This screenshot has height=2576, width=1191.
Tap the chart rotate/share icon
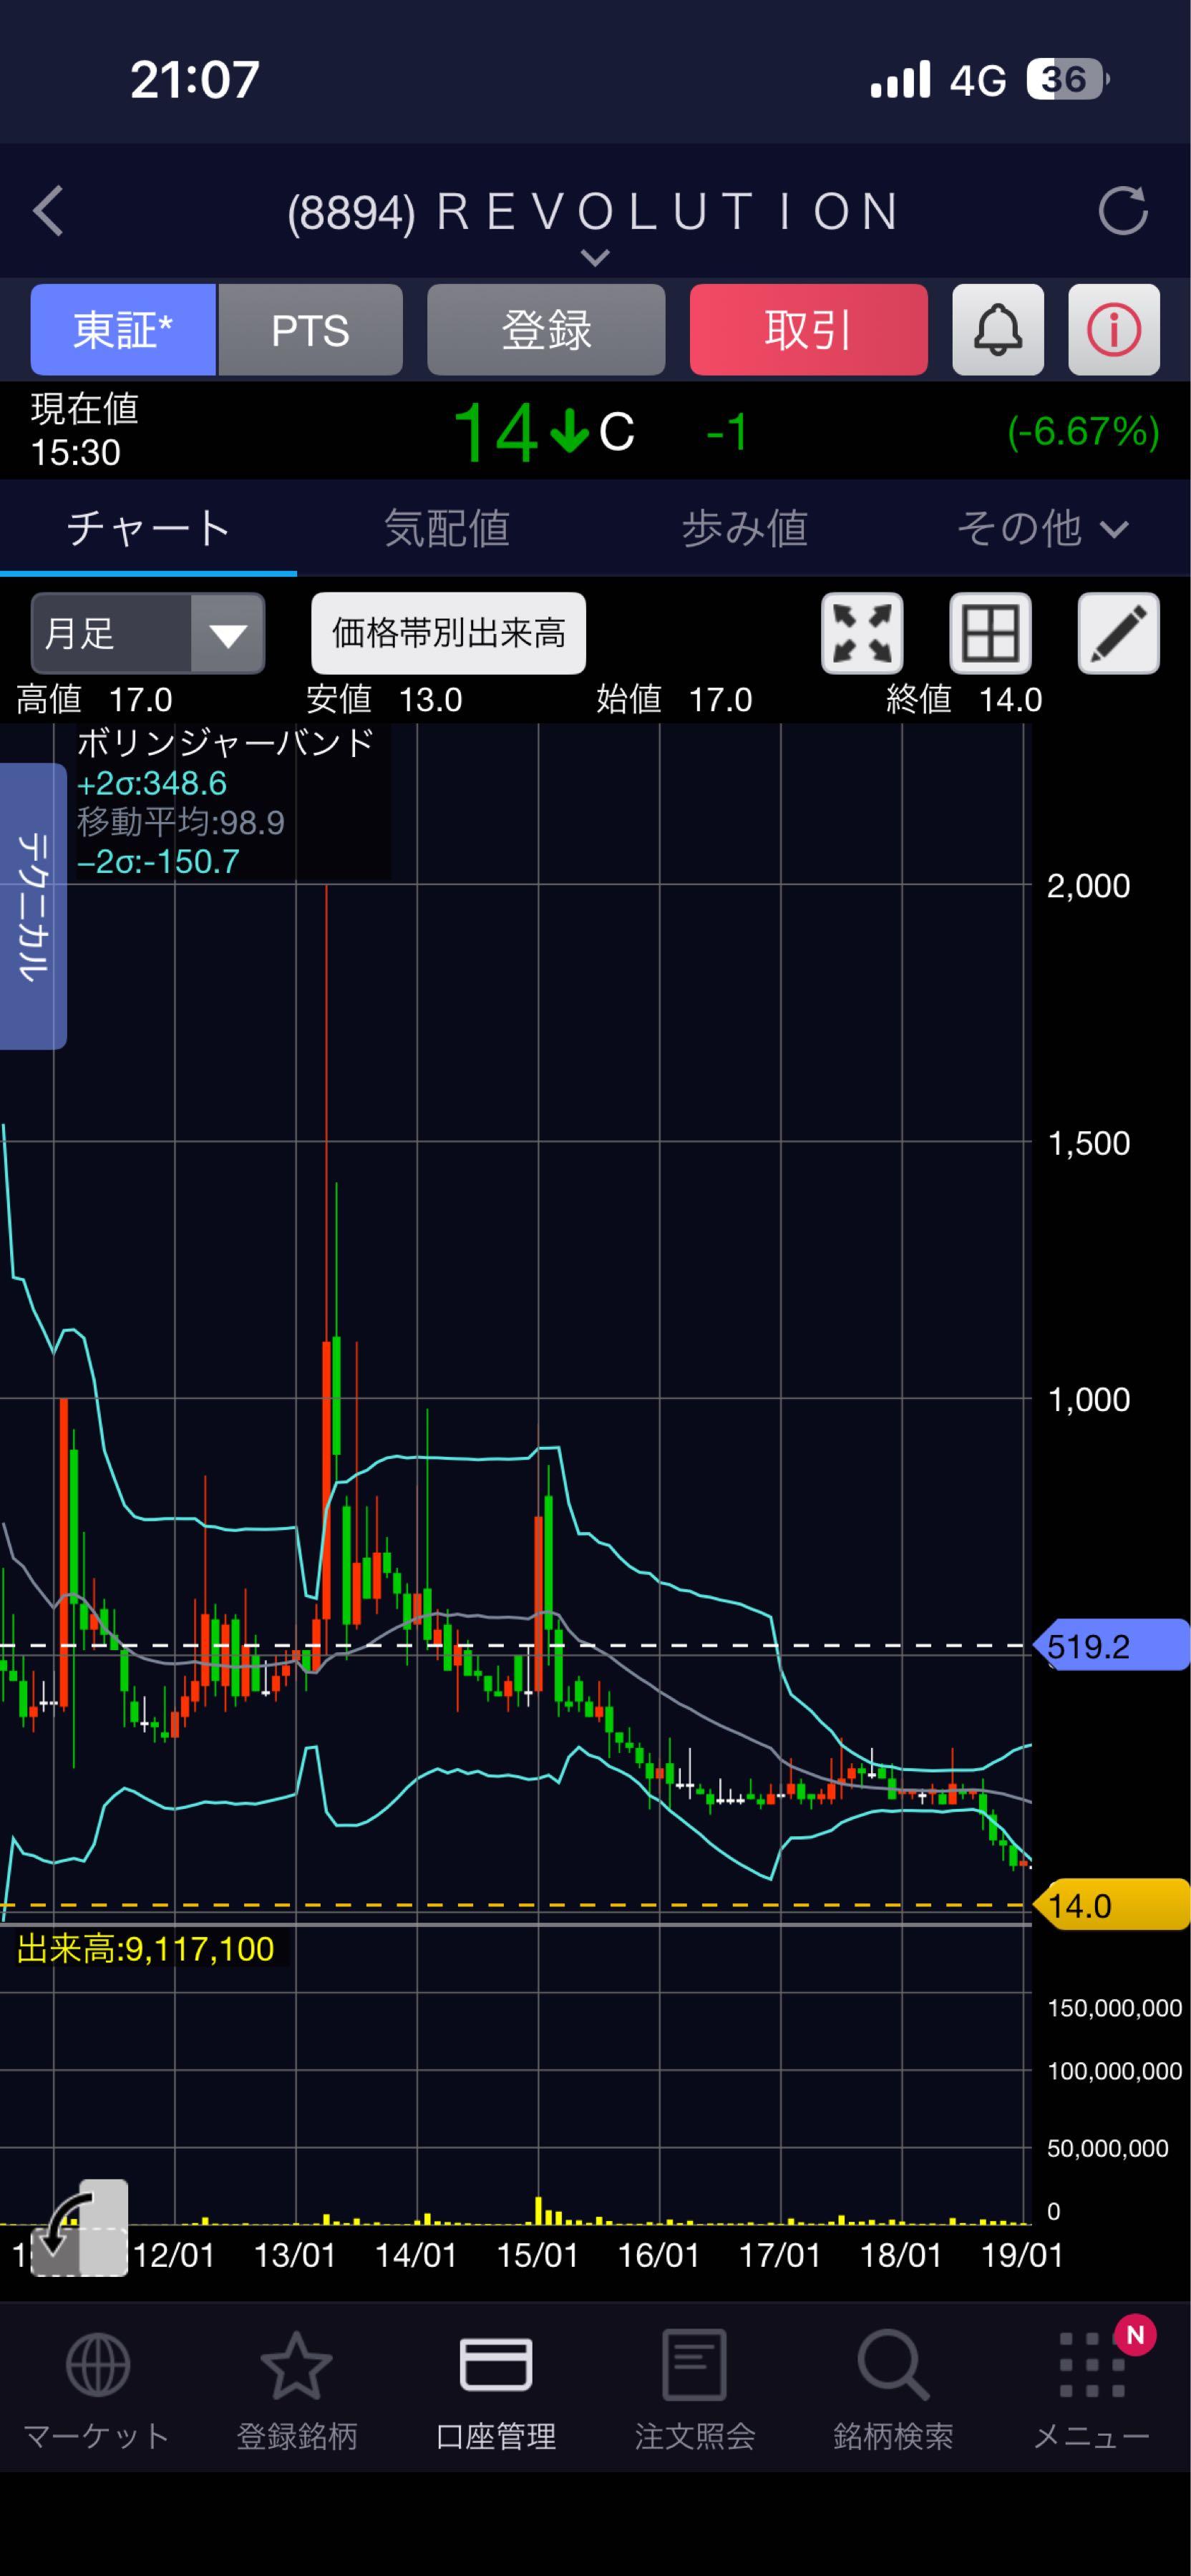(80, 2227)
